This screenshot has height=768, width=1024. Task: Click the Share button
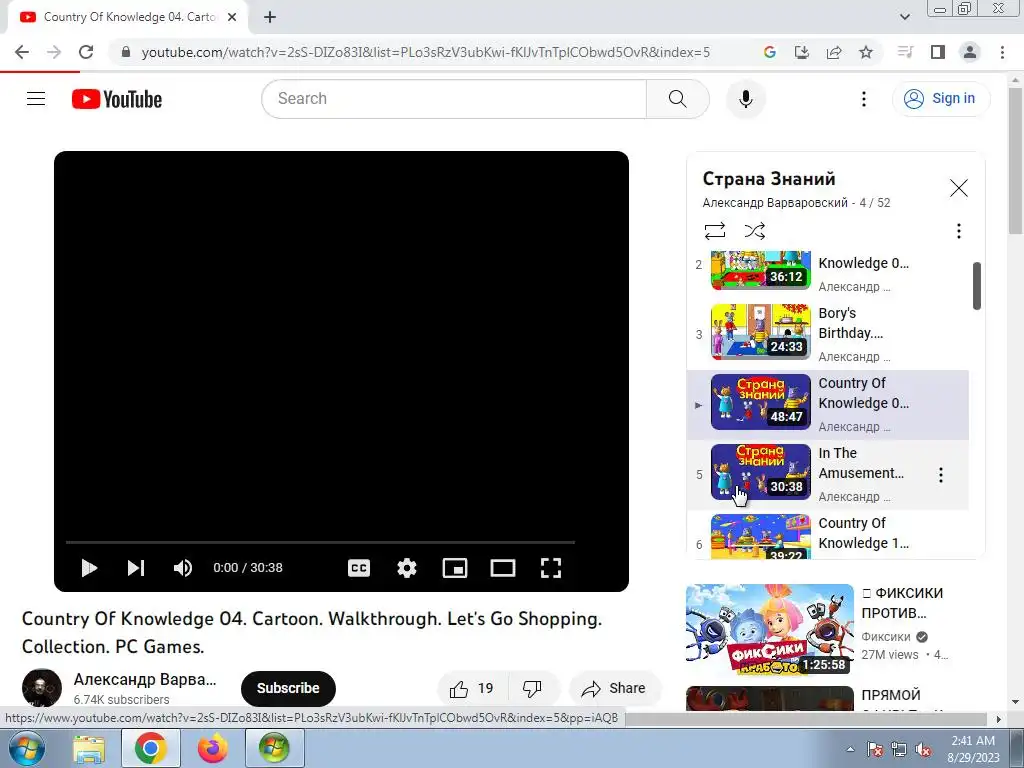[614, 688]
